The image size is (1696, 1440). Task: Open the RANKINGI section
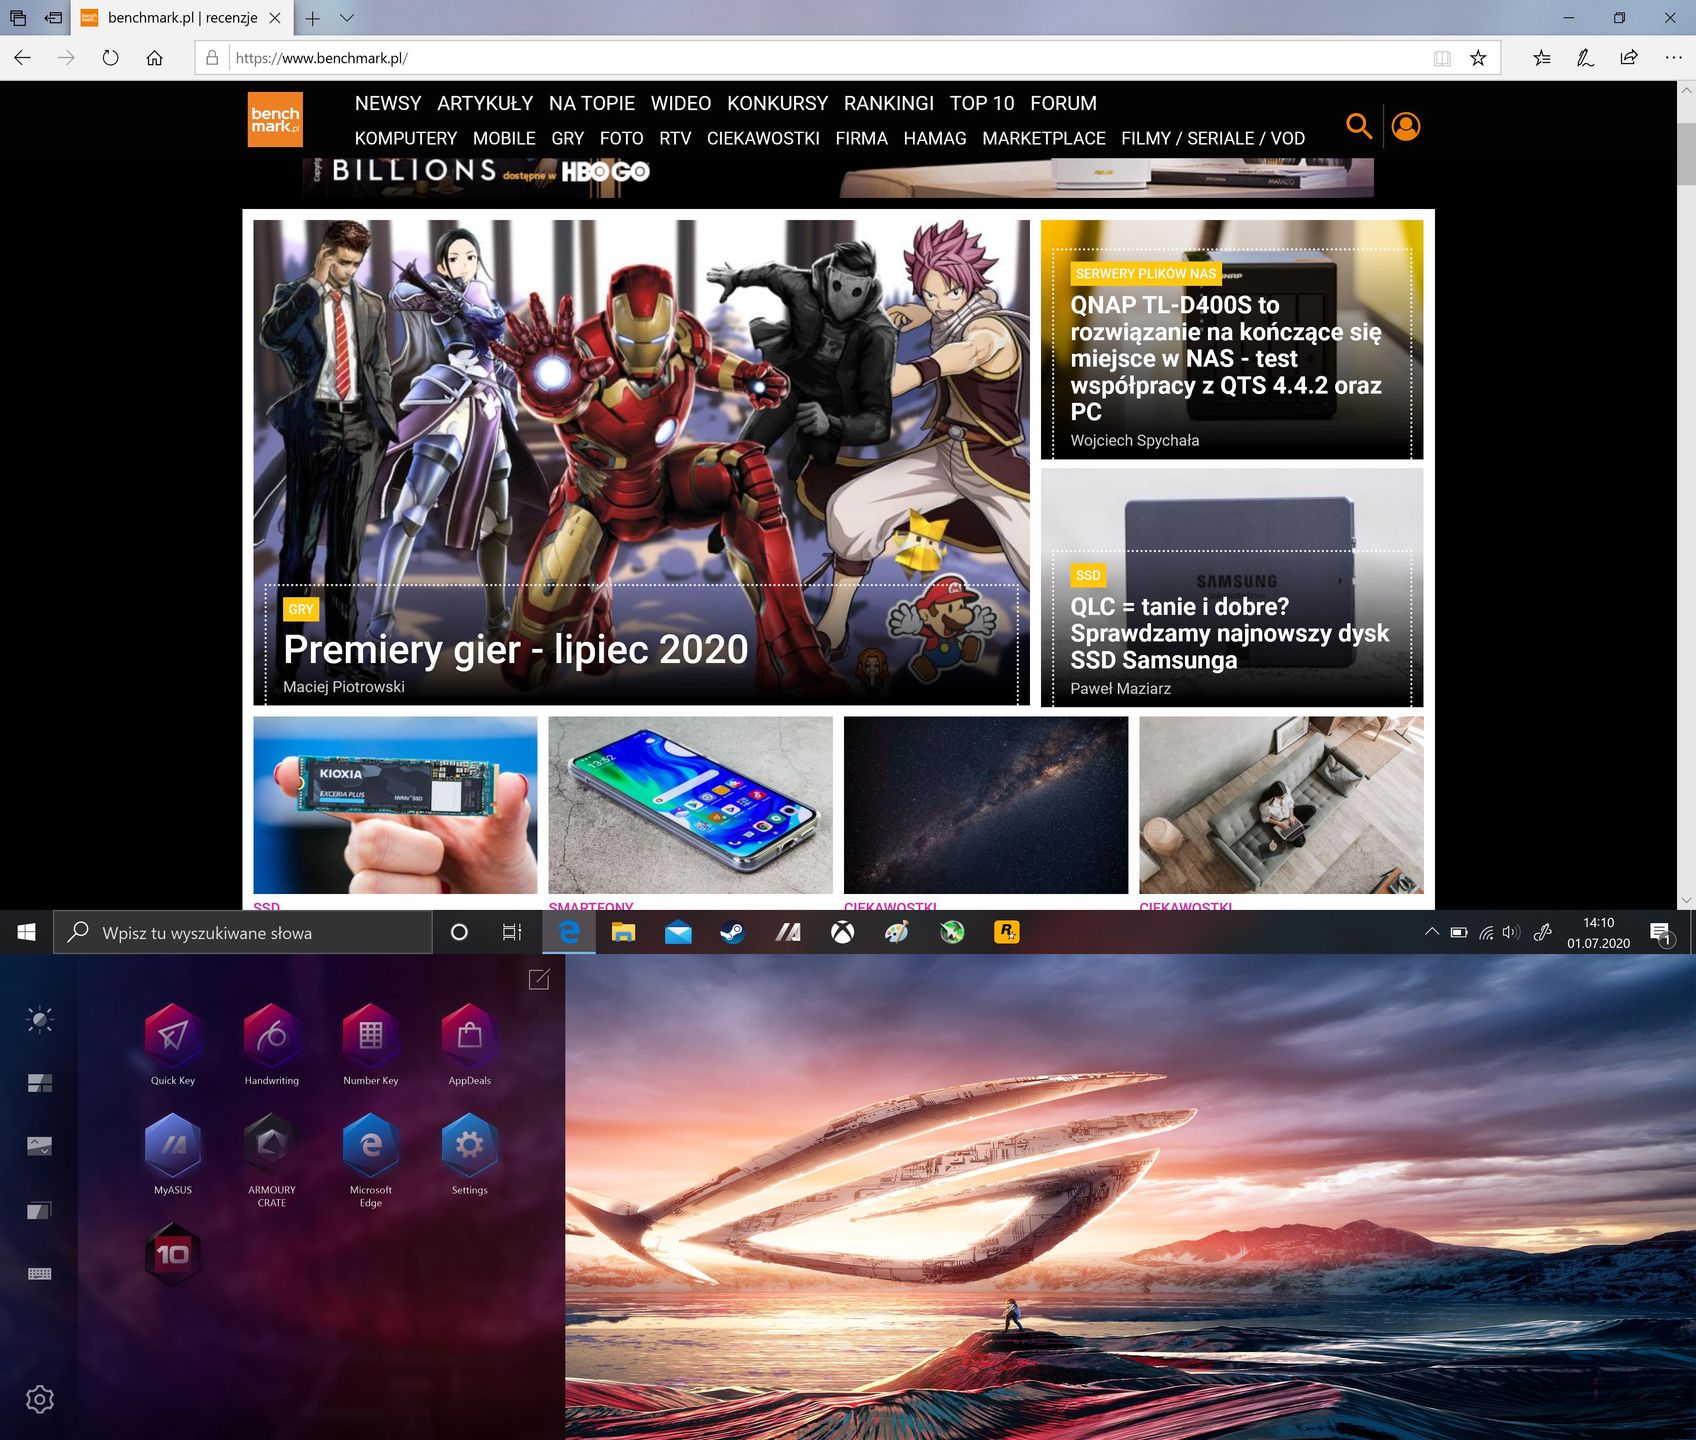tap(889, 103)
